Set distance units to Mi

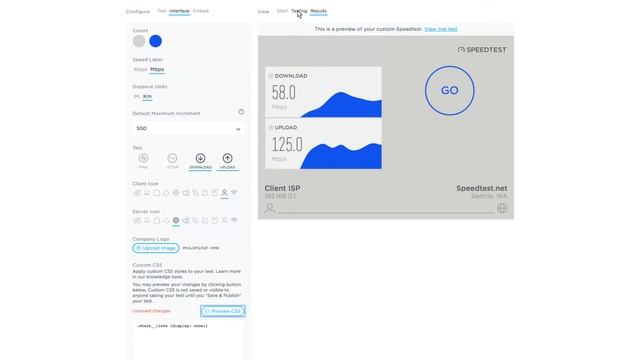click(x=137, y=96)
